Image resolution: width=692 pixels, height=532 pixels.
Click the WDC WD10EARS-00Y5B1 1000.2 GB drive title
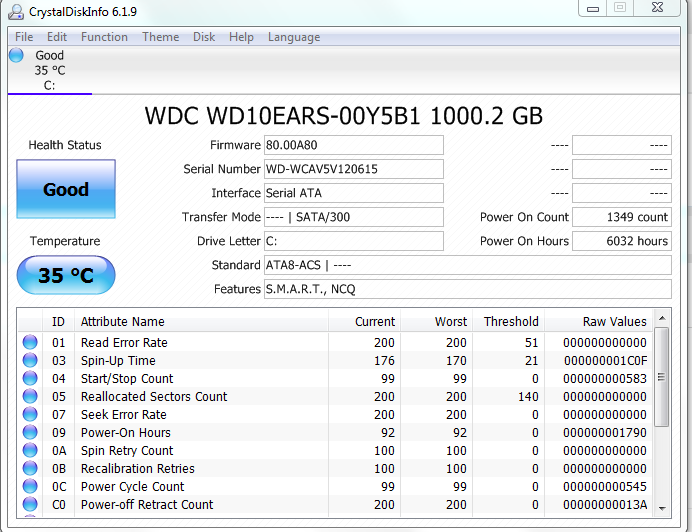(x=343, y=116)
